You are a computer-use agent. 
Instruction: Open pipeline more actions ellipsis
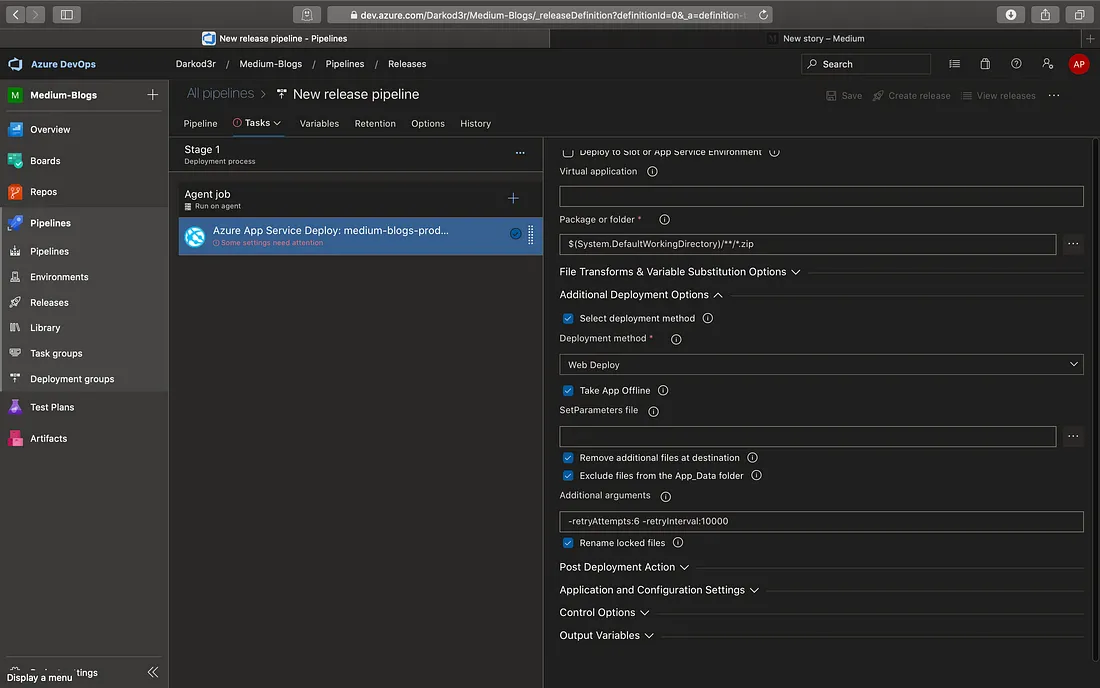point(1054,96)
